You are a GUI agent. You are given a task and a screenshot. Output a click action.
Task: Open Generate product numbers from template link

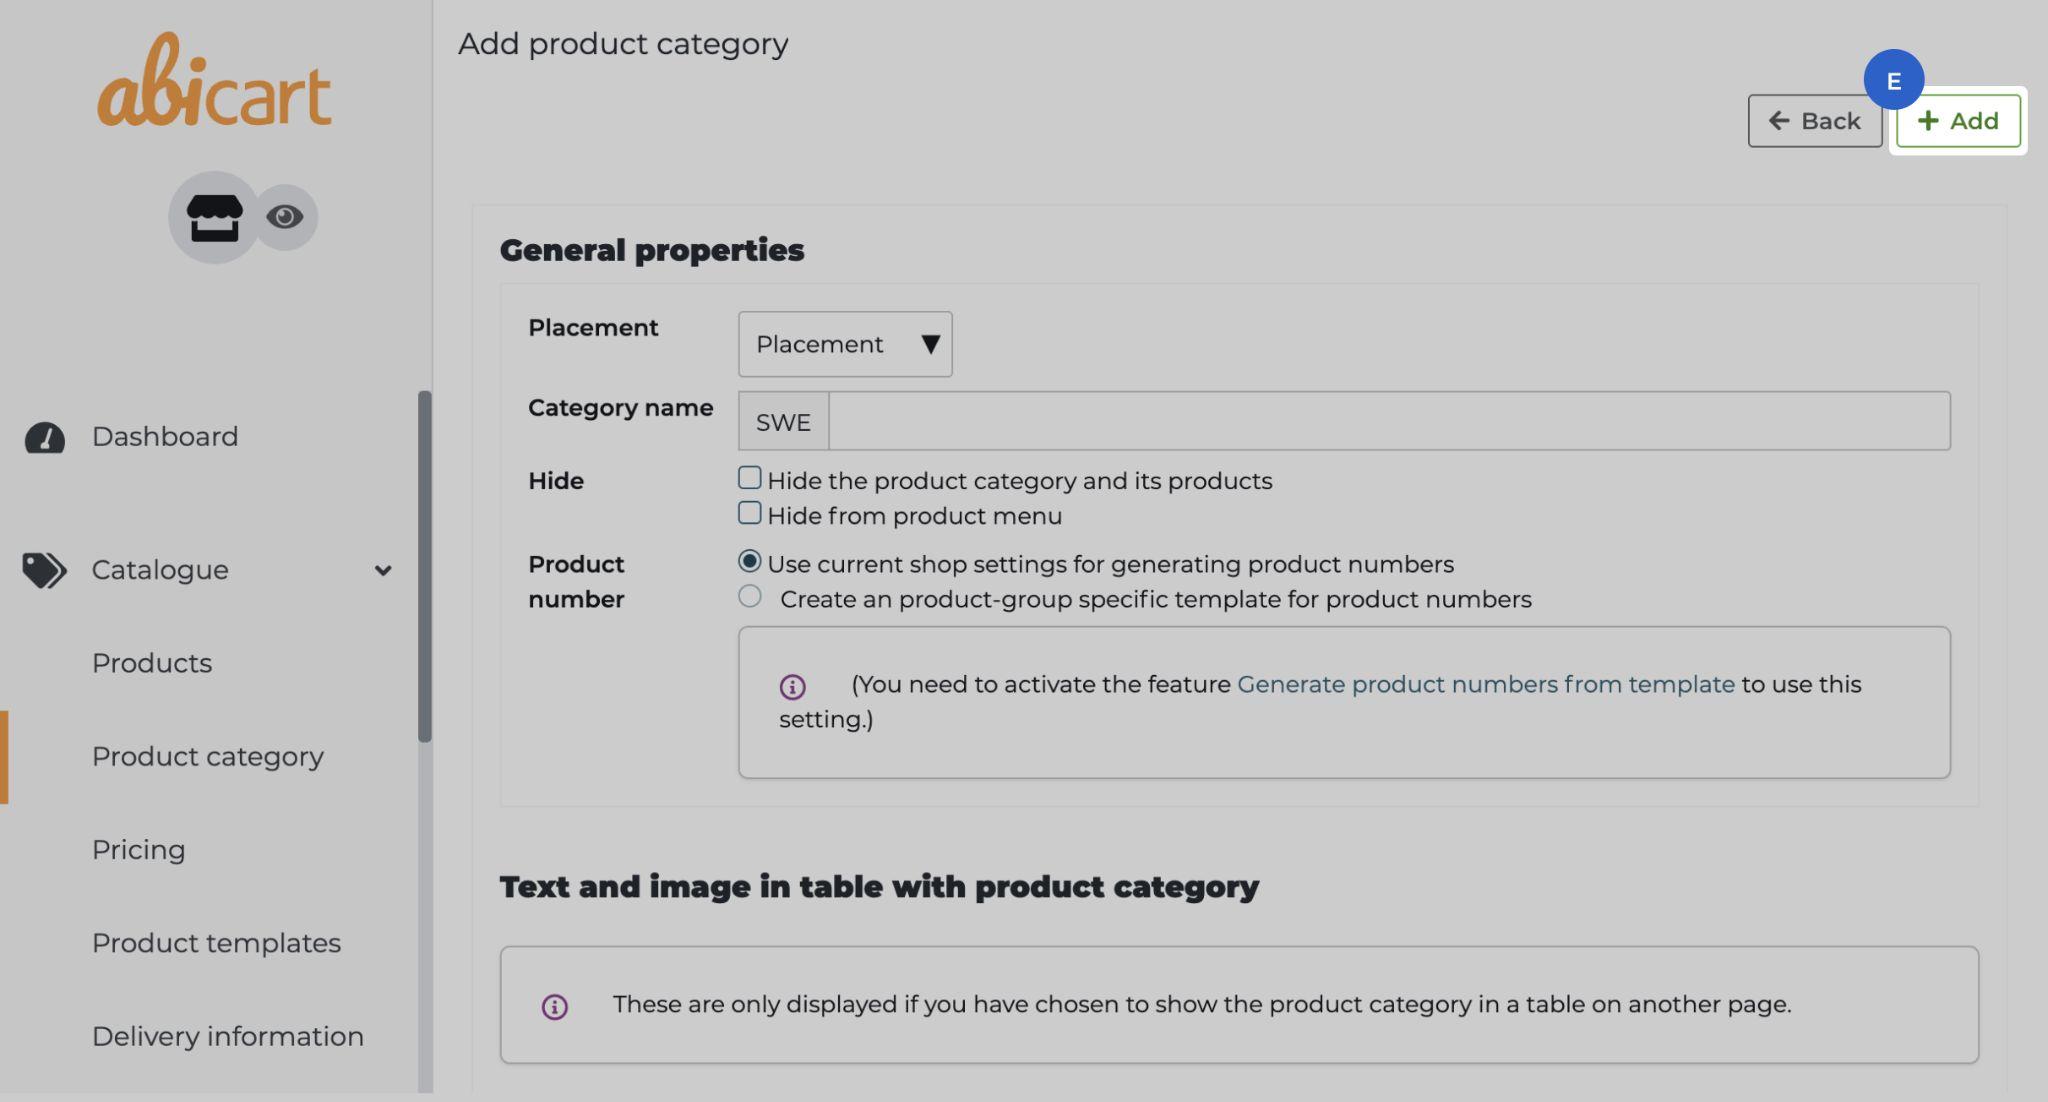[1485, 684]
